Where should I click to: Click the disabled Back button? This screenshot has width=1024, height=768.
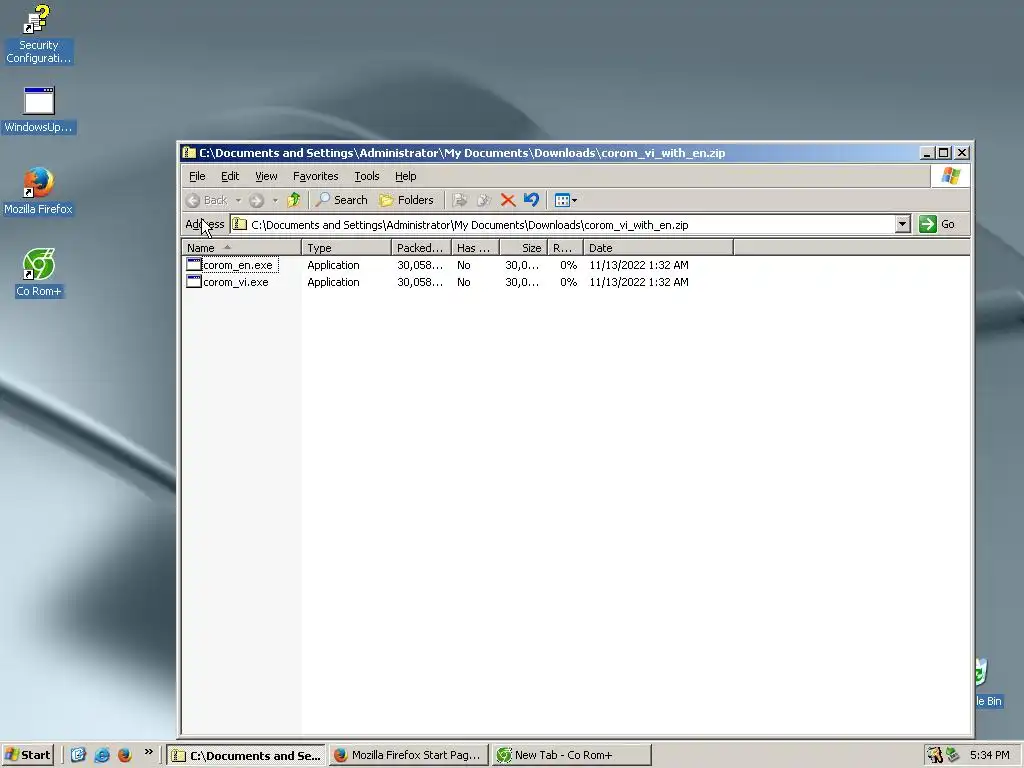[x=207, y=200]
